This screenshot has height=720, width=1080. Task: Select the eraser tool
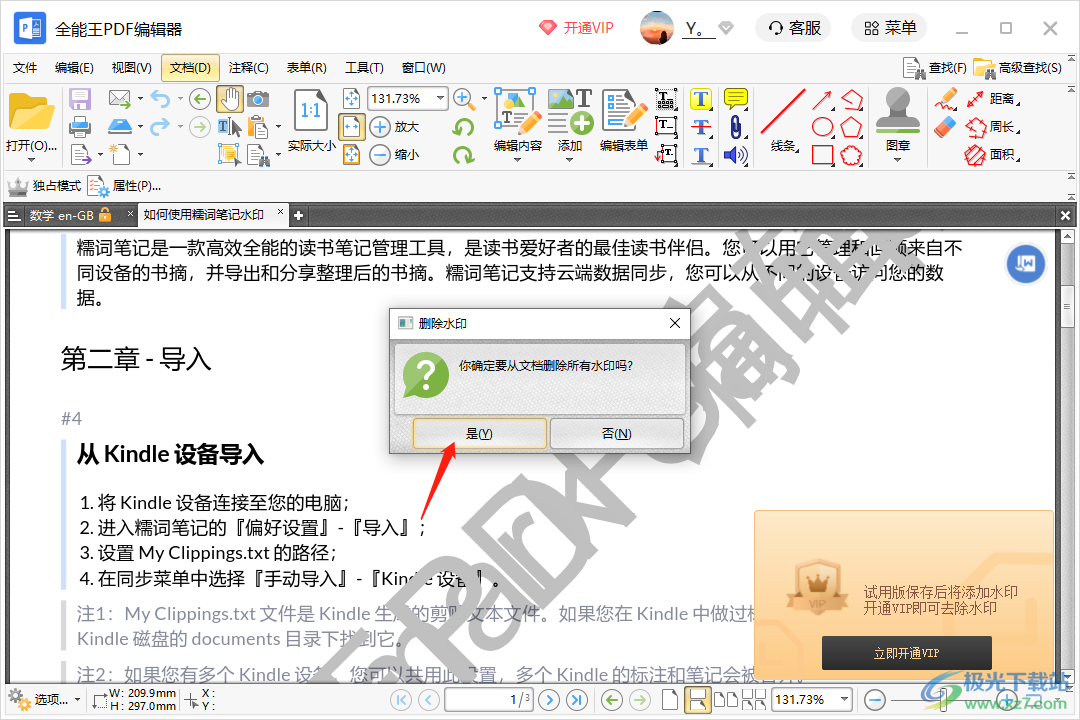point(946,127)
